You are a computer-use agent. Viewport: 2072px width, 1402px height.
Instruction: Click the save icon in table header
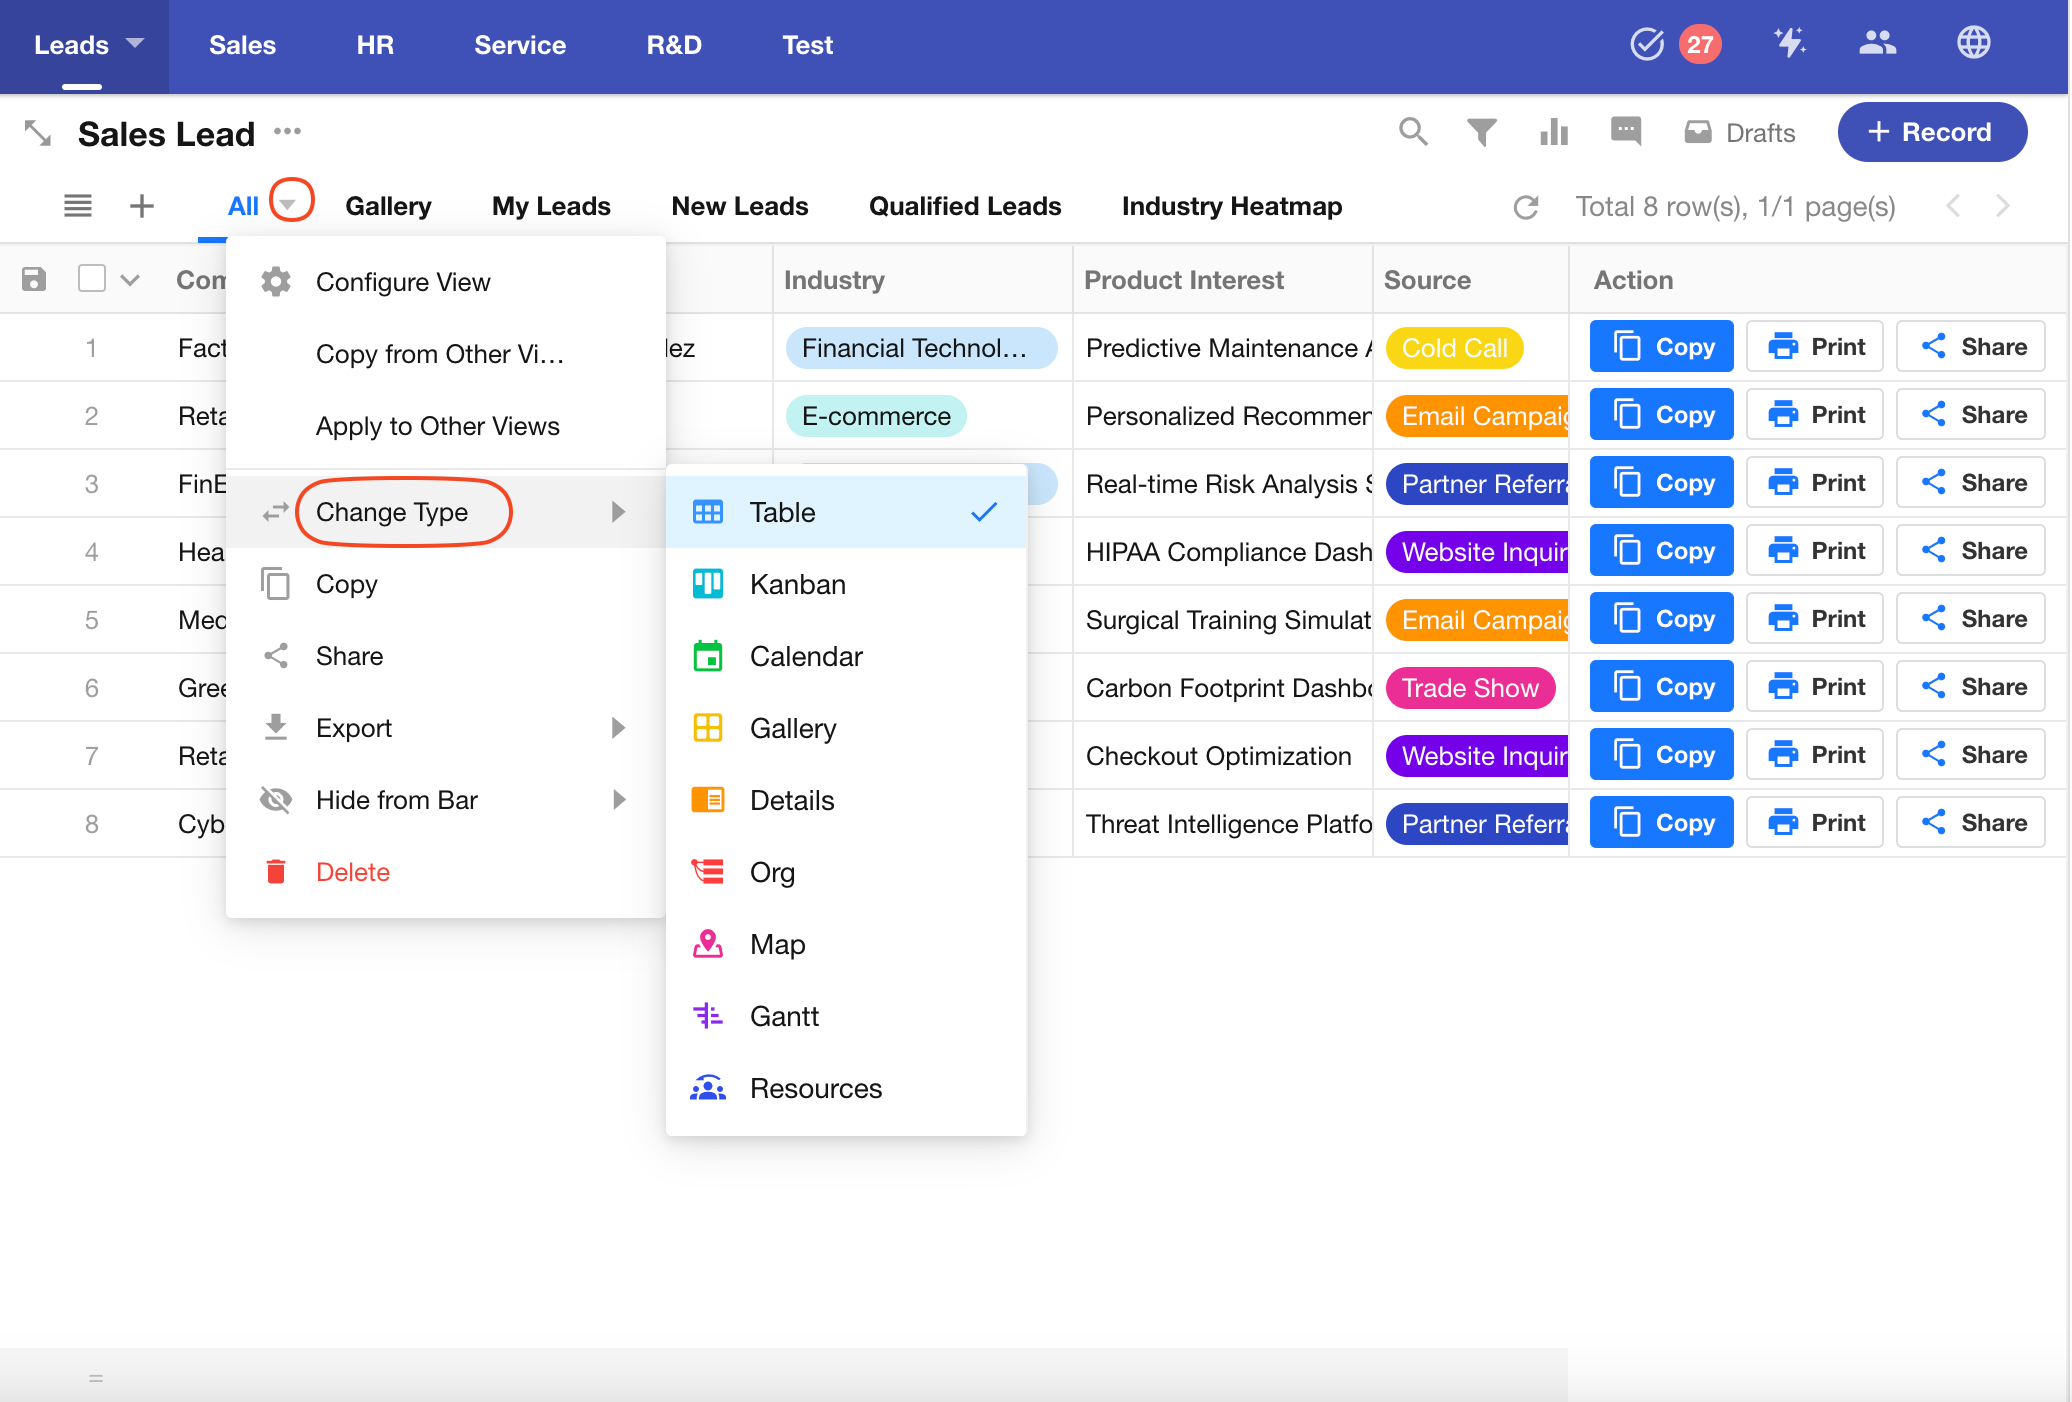[34, 279]
